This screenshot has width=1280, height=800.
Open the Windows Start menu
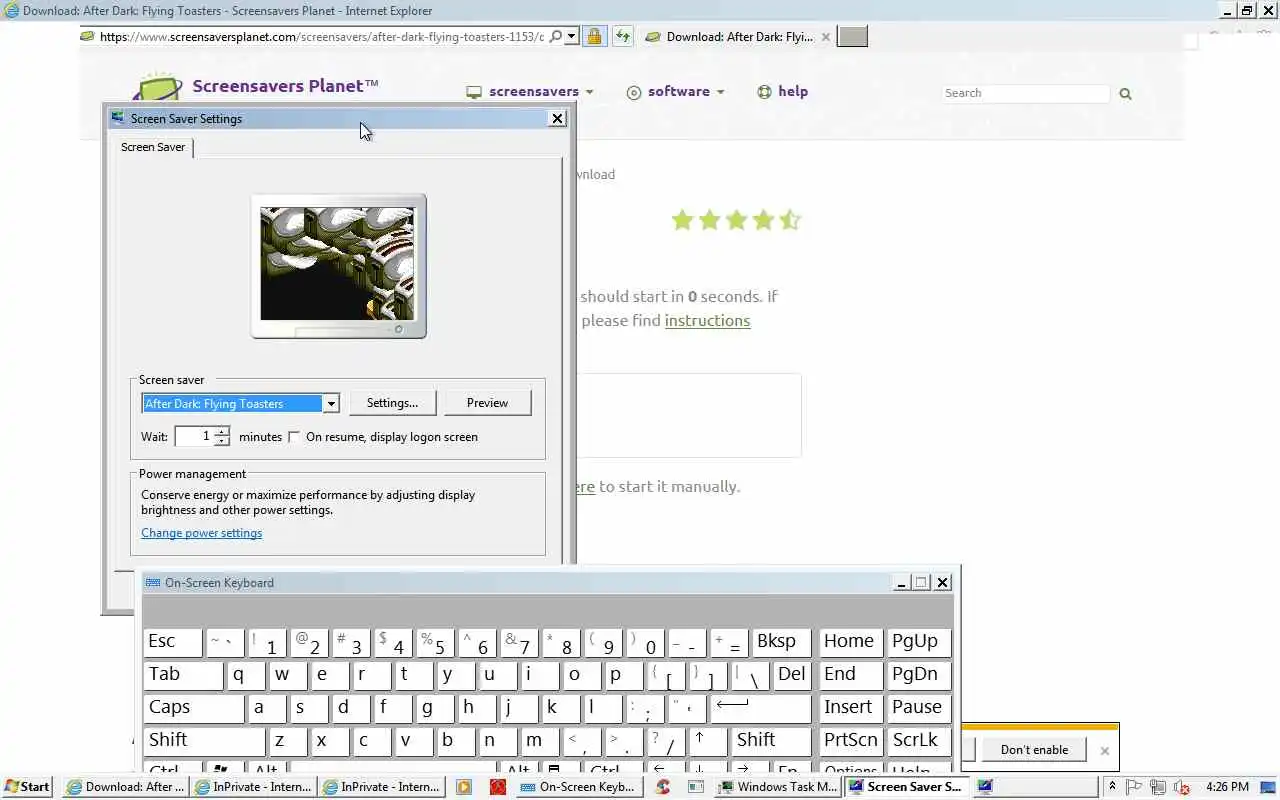click(28, 787)
